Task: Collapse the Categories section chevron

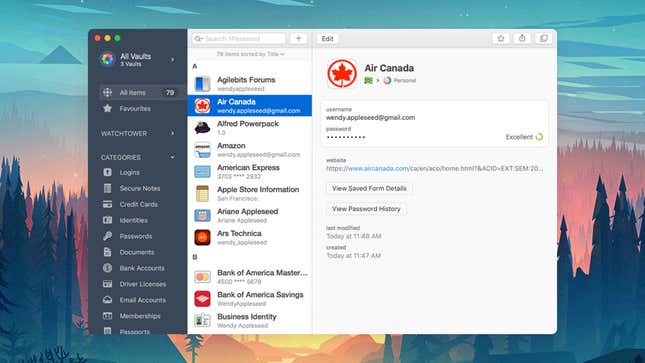Action: point(172,157)
